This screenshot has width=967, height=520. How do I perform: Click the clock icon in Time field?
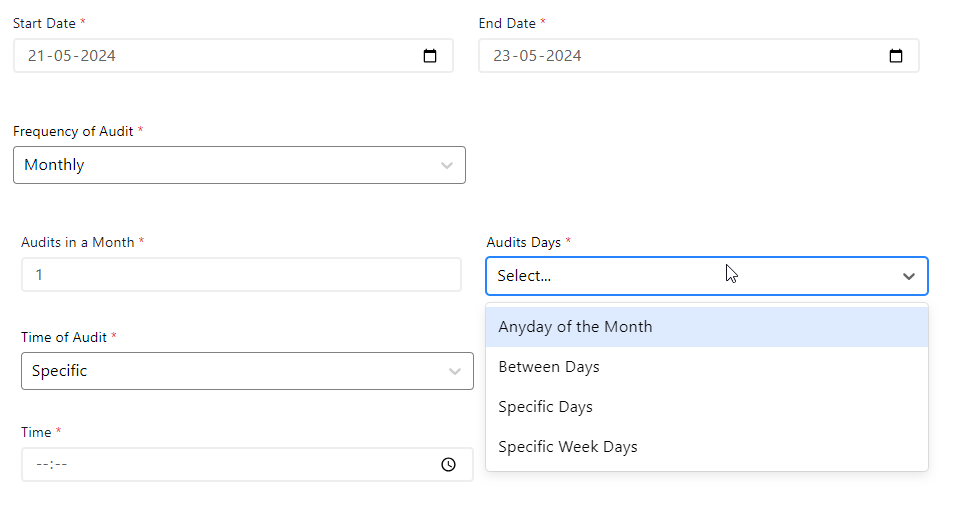pyautogui.click(x=448, y=465)
